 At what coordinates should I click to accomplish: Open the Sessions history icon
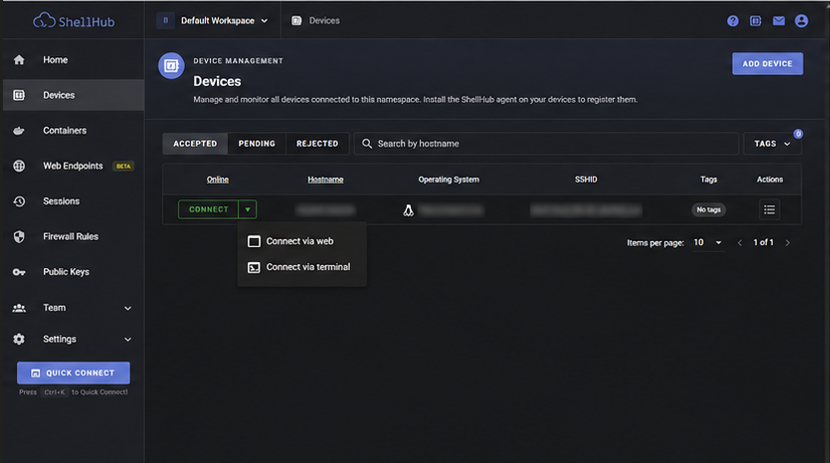pos(19,201)
